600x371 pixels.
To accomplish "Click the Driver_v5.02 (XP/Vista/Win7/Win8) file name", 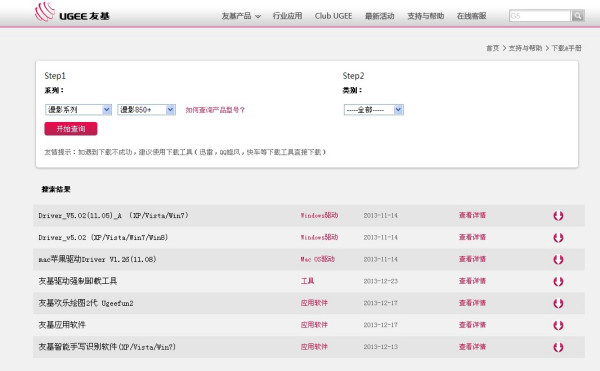I will 103,238.
